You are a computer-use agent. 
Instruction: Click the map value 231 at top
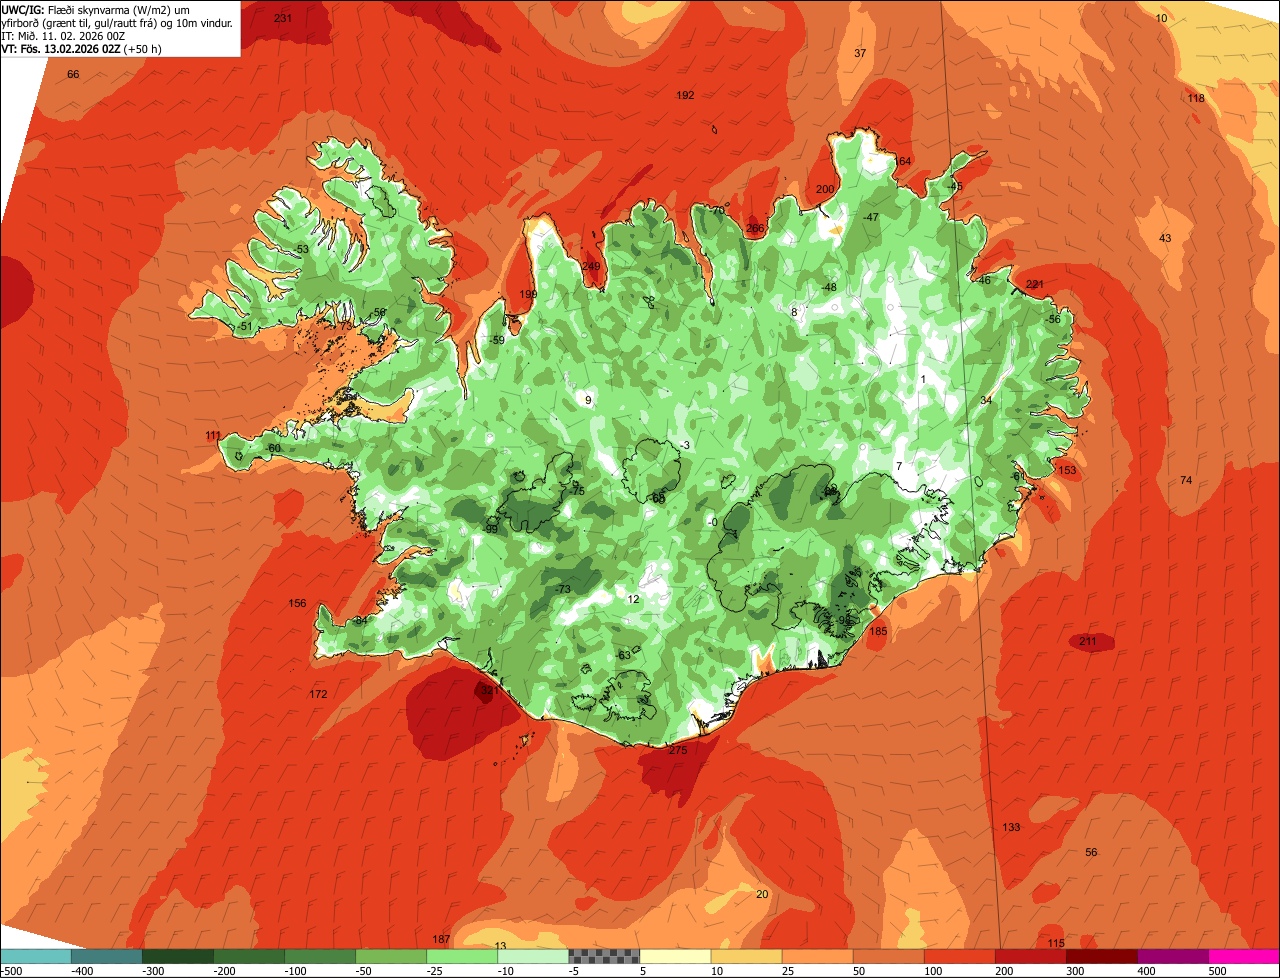[x=283, y=18]
